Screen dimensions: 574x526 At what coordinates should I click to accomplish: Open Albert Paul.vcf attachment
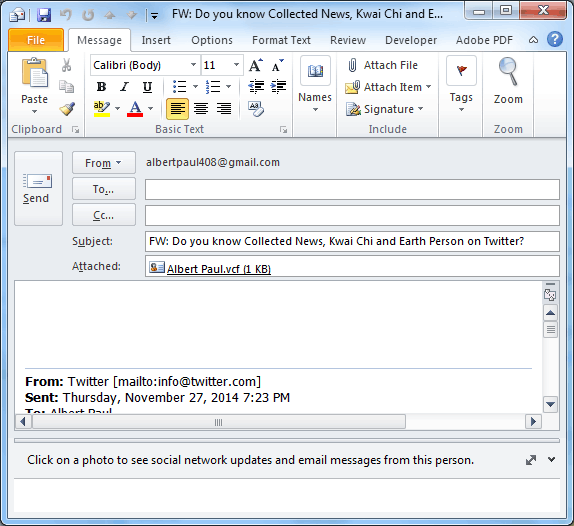click(210, 269)
